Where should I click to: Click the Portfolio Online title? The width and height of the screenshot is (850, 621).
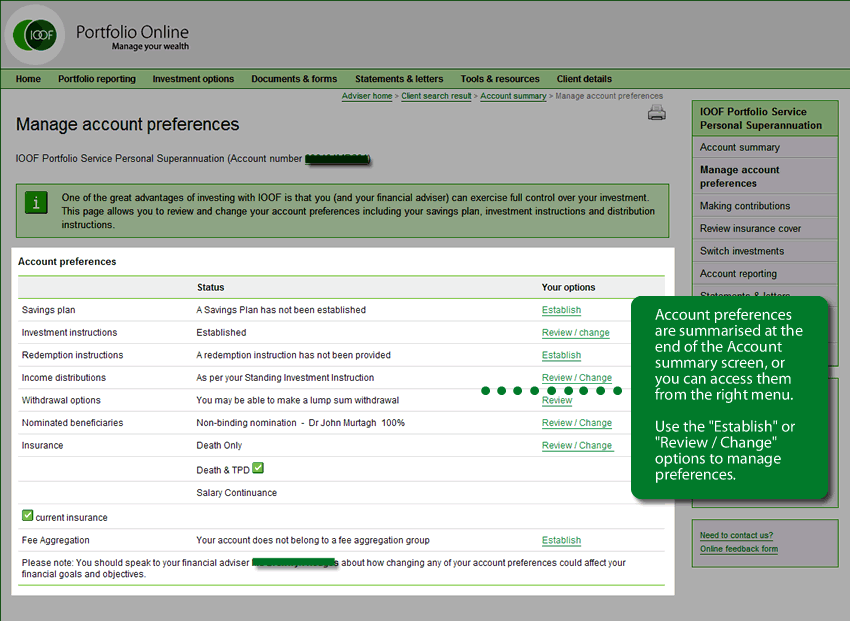coord(132,32)
